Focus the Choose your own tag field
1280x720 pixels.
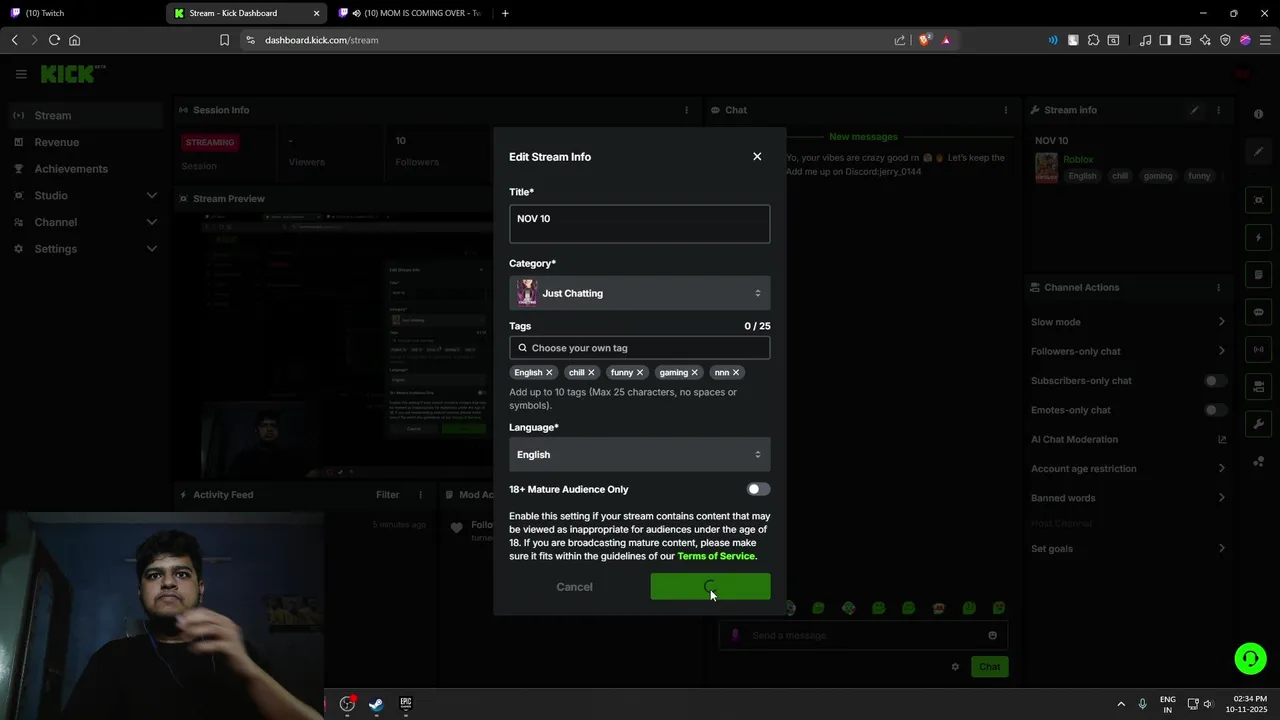640,348
